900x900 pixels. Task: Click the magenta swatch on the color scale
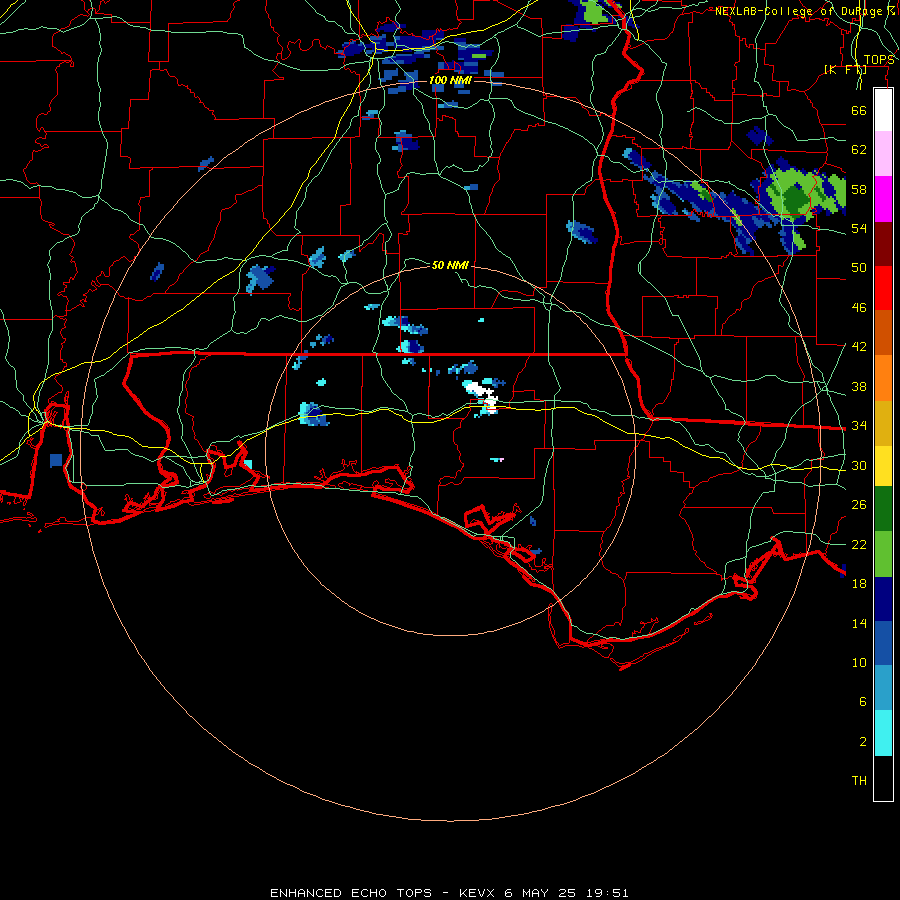[883, 199]
